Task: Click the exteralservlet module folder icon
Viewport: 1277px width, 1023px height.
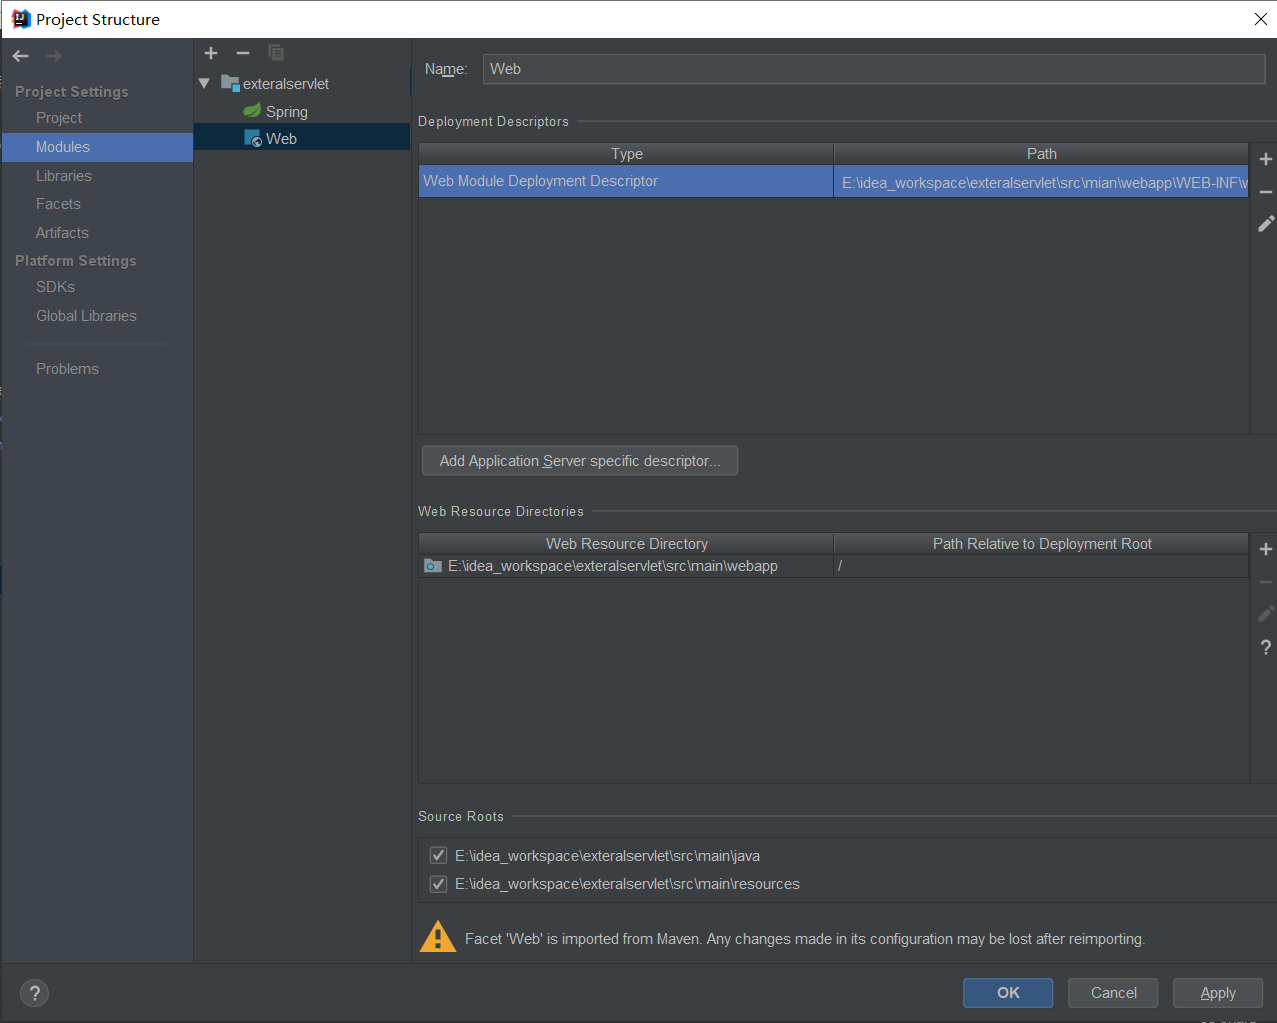Action: coord(230,83)
